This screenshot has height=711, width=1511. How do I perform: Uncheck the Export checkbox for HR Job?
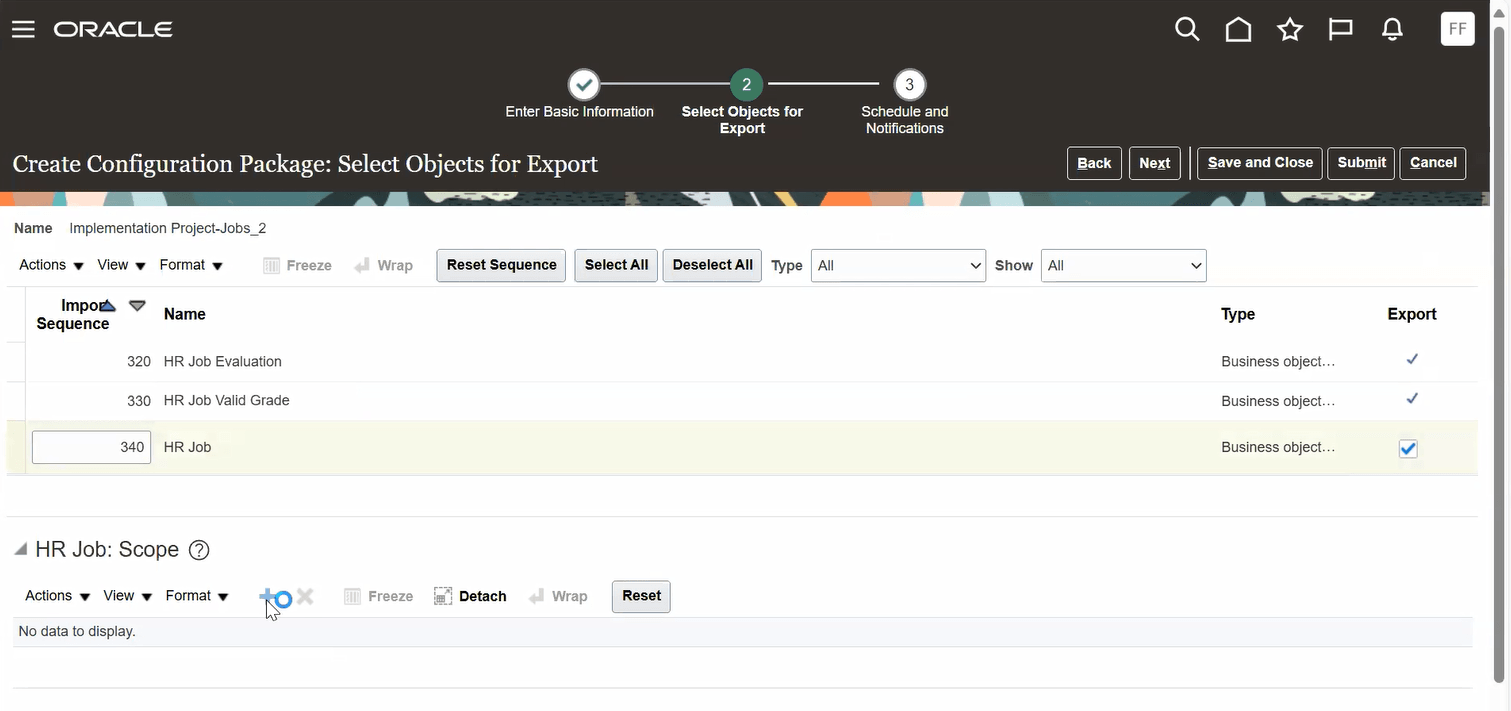point(1408,448)
